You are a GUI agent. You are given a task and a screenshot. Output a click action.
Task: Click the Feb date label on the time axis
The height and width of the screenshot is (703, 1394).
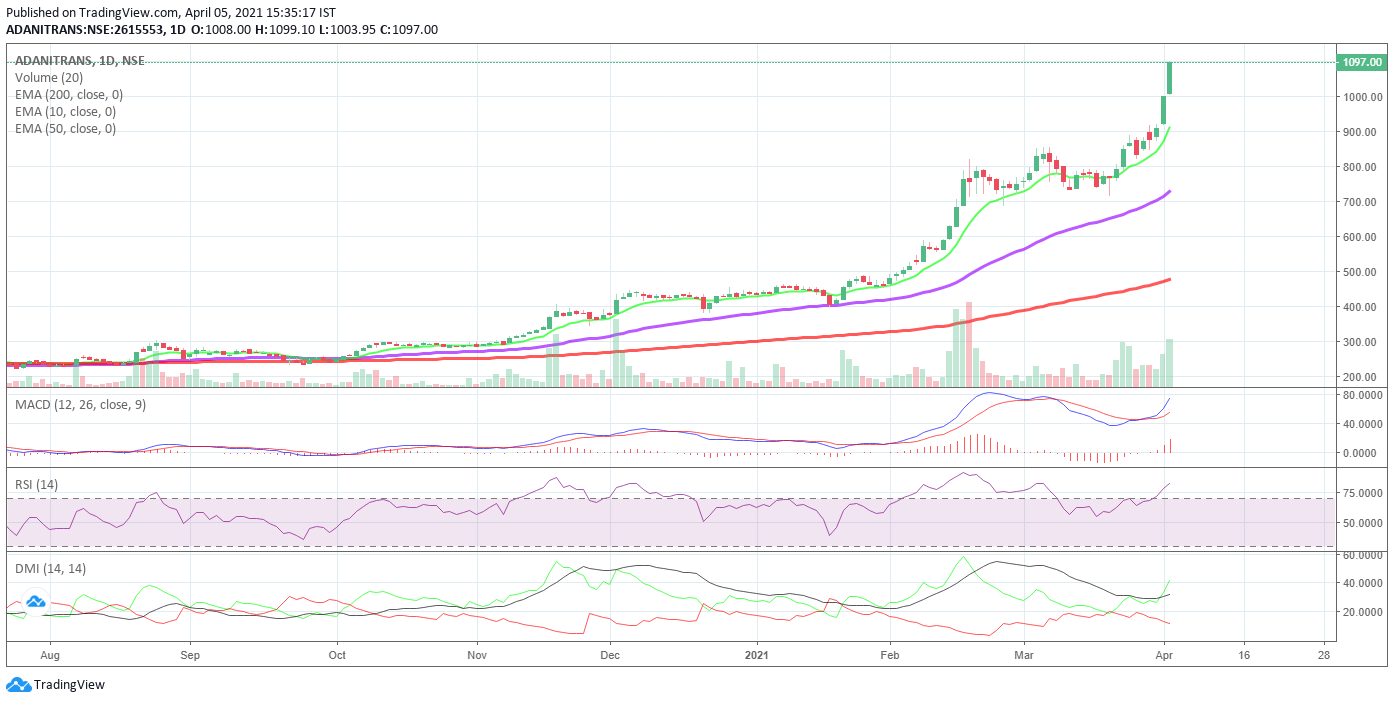click(x=890, y=656)
